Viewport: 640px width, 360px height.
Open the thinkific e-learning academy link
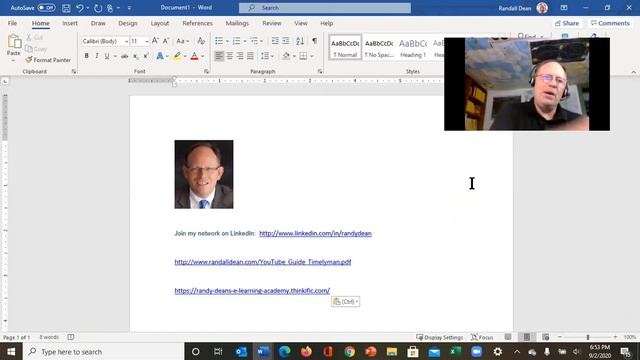tap(252, 291)
